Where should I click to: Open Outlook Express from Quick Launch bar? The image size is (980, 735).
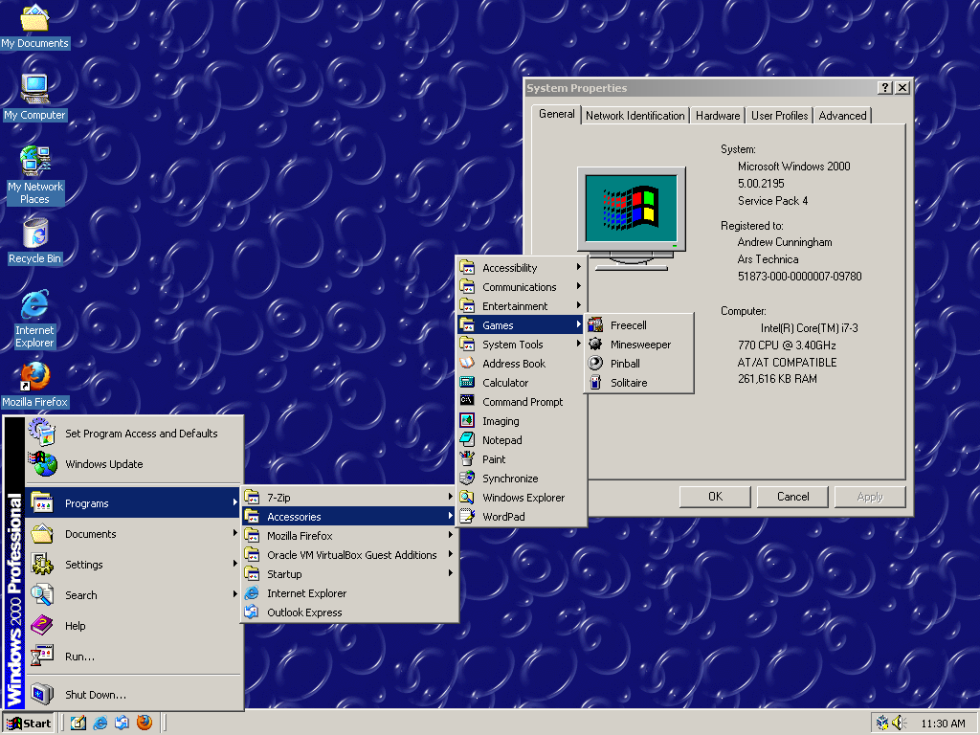point(122,722)
